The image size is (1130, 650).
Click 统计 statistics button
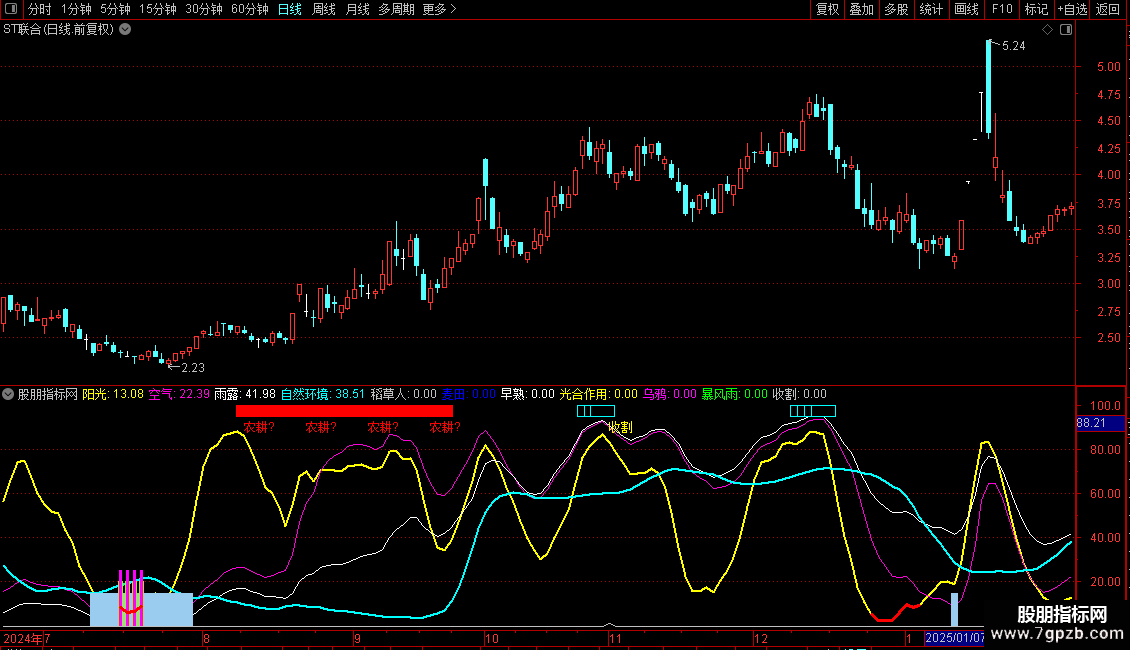pos(930,9)
